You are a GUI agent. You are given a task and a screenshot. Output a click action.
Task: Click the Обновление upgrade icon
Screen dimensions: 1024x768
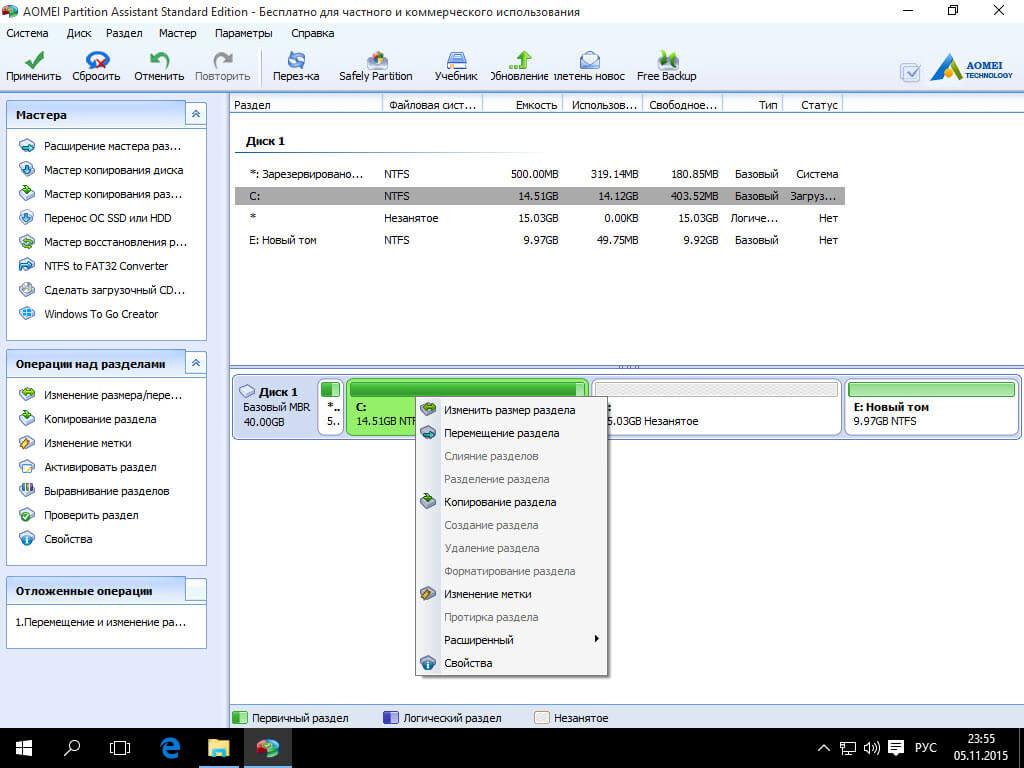tap(519, 66)
